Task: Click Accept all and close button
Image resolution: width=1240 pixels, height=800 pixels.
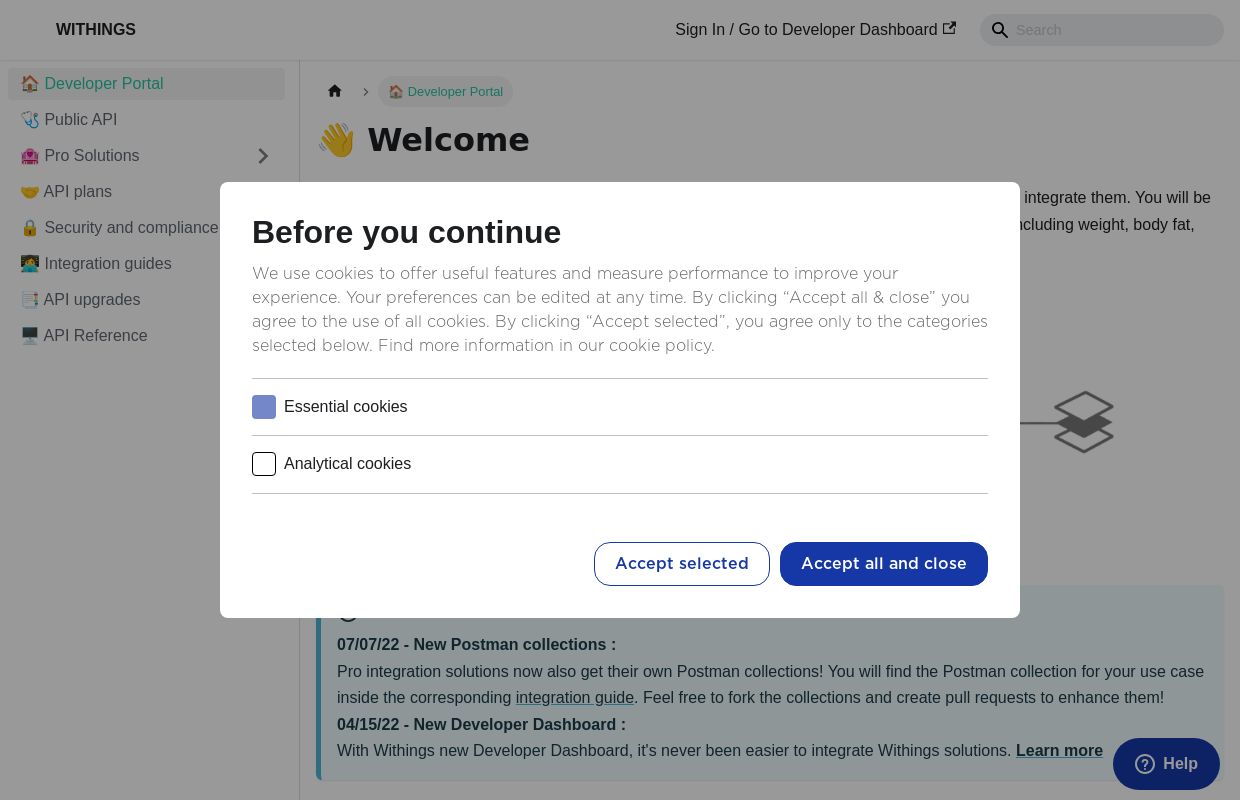Action: point(884,564)
